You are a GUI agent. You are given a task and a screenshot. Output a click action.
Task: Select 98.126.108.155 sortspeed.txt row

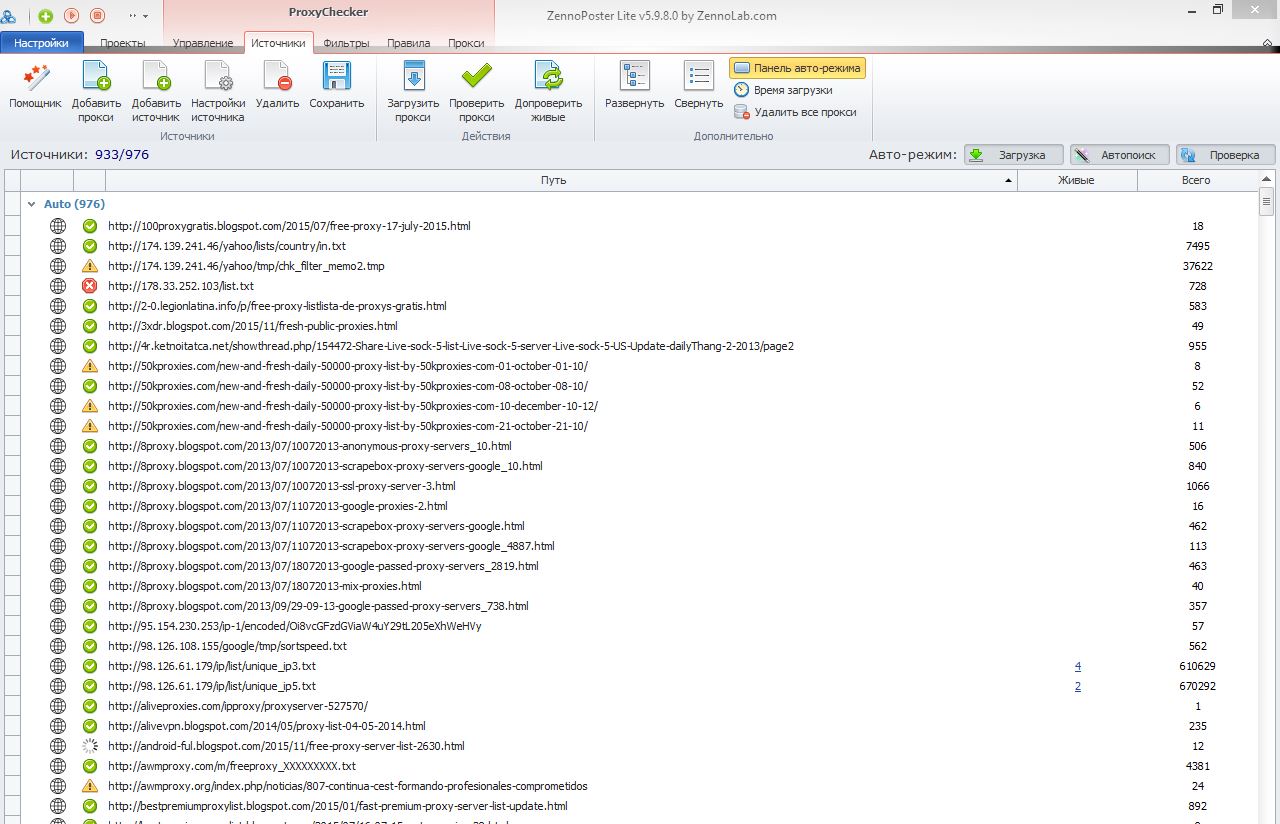point(640,646)
